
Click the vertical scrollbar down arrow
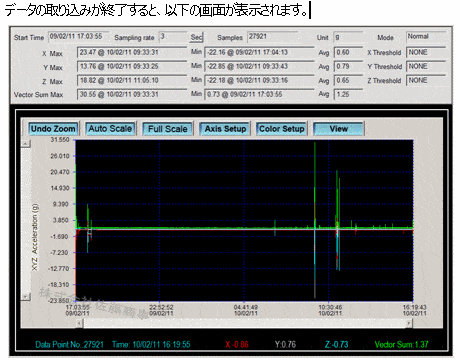(26, 296)
